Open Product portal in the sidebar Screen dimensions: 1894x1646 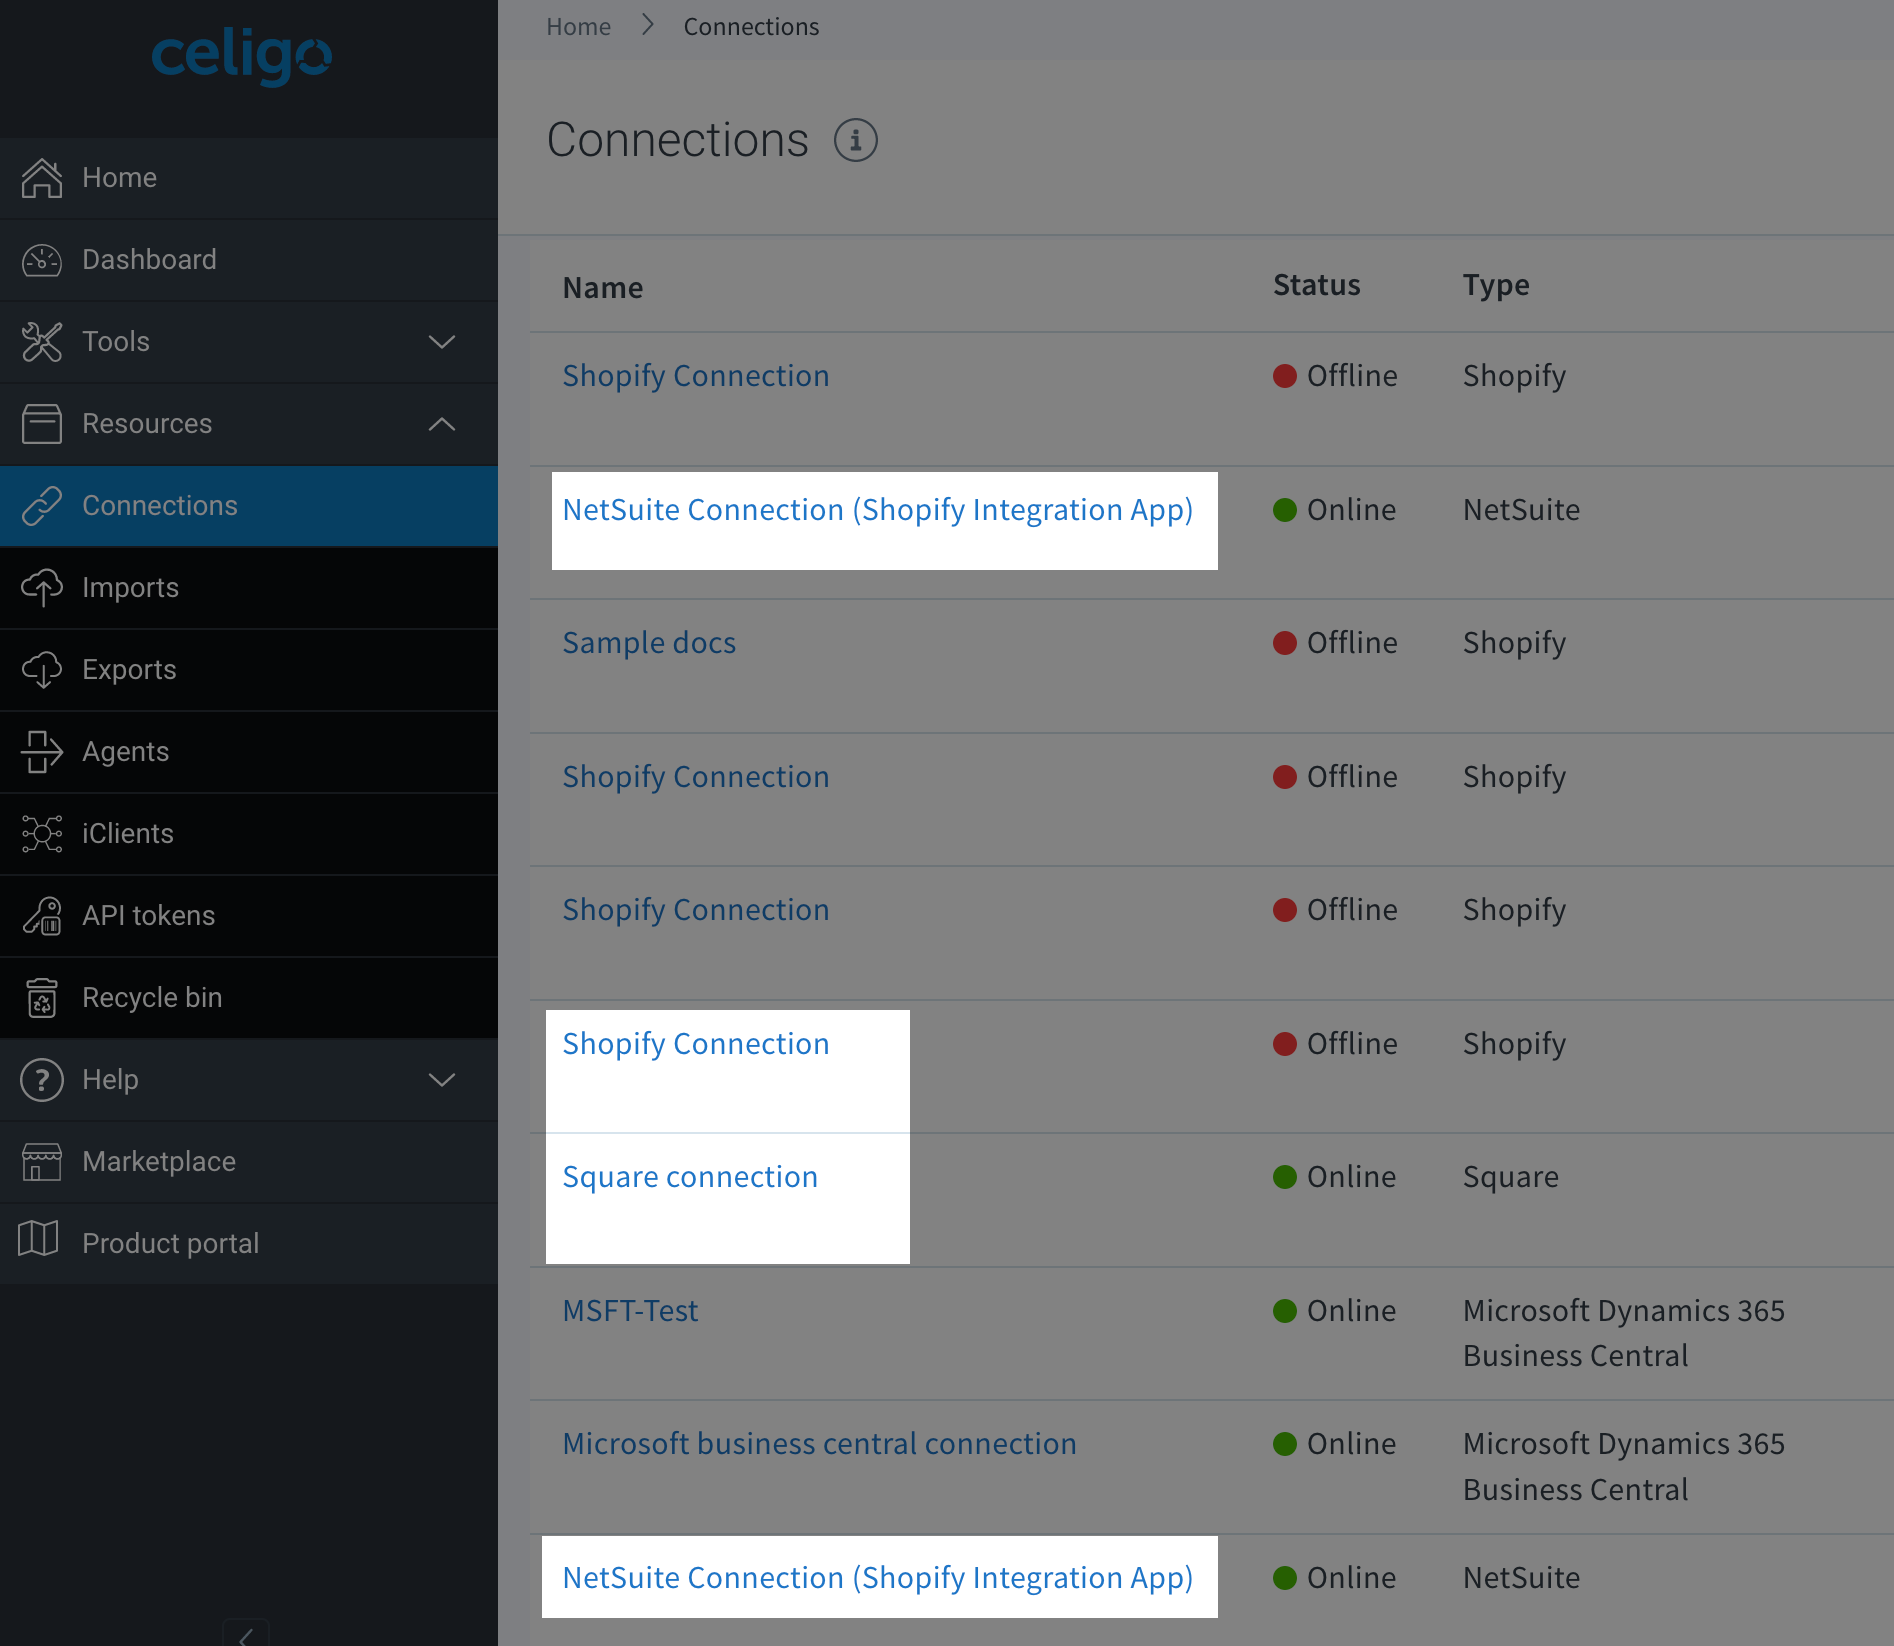249,1244
